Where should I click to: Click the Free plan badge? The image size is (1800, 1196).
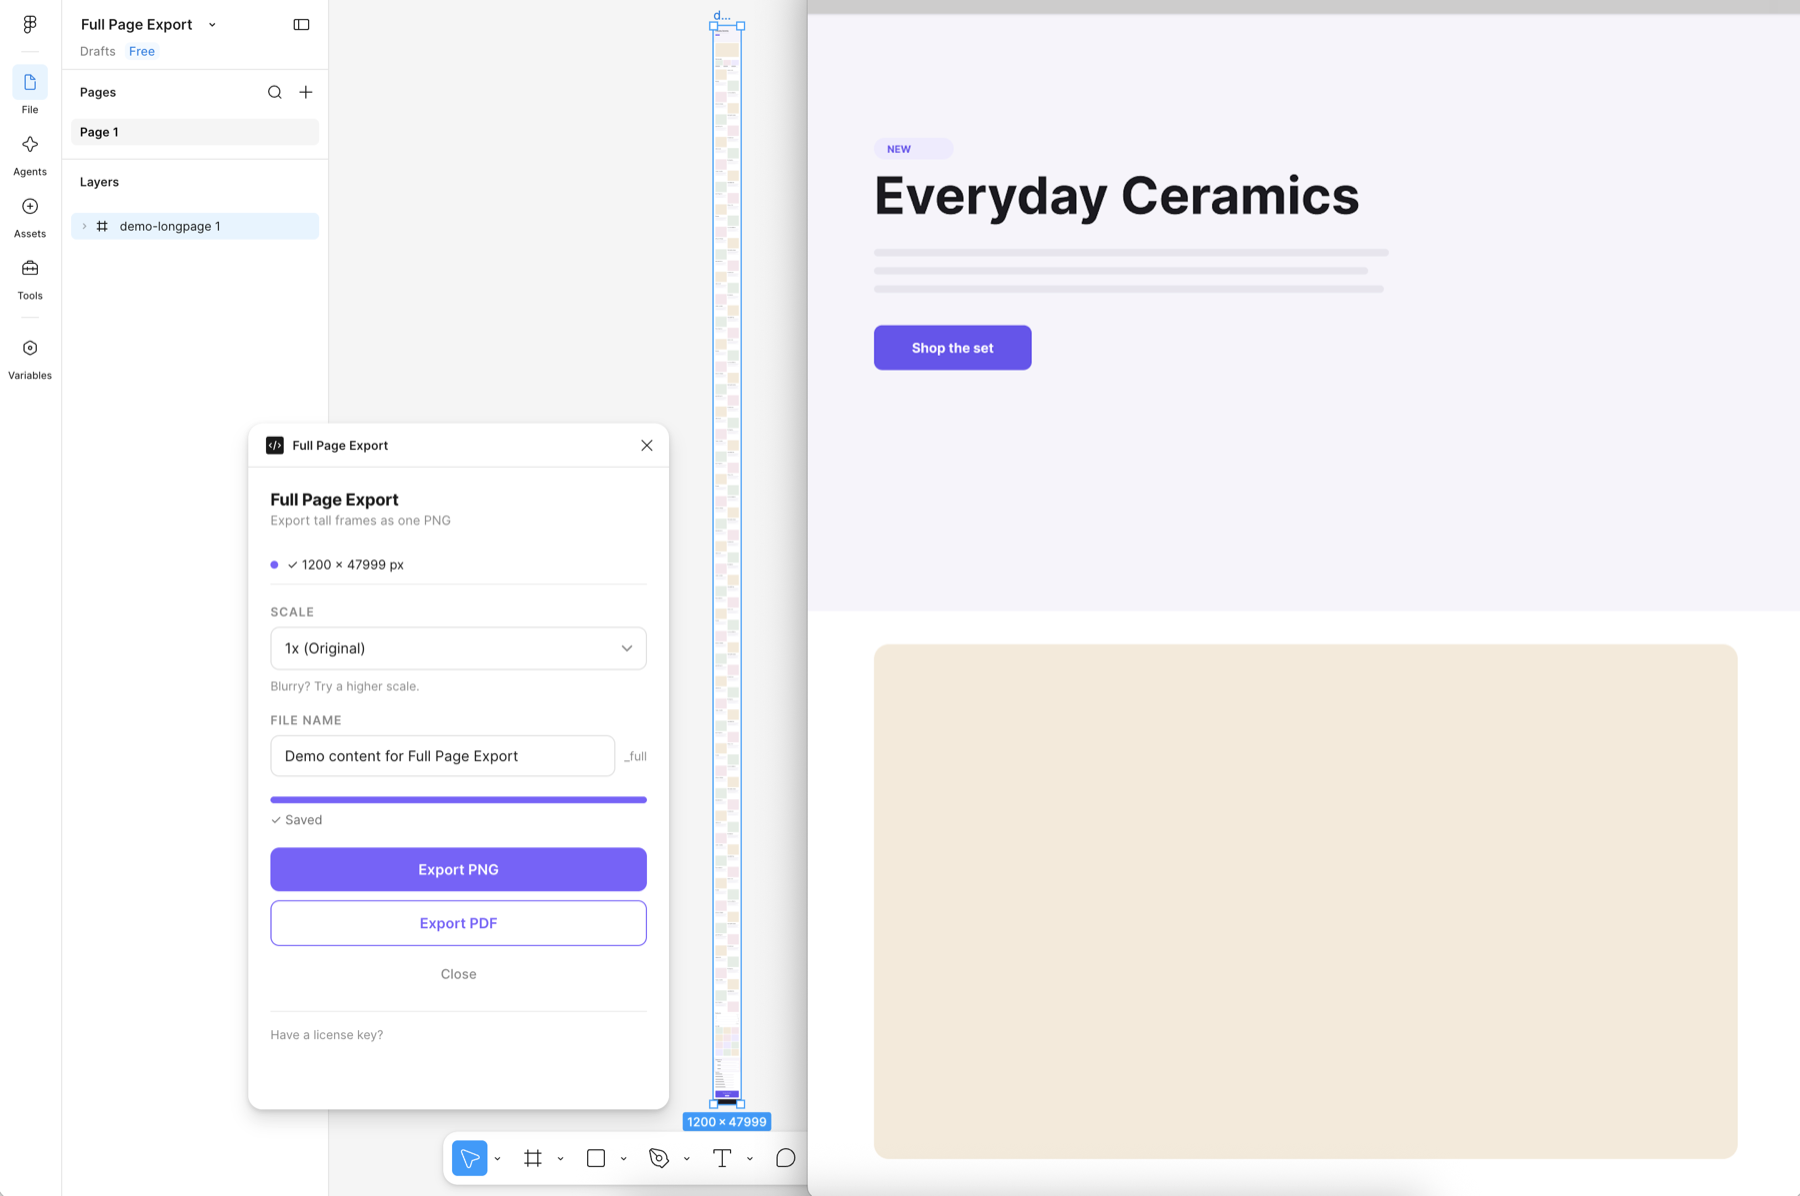point(142,51)
